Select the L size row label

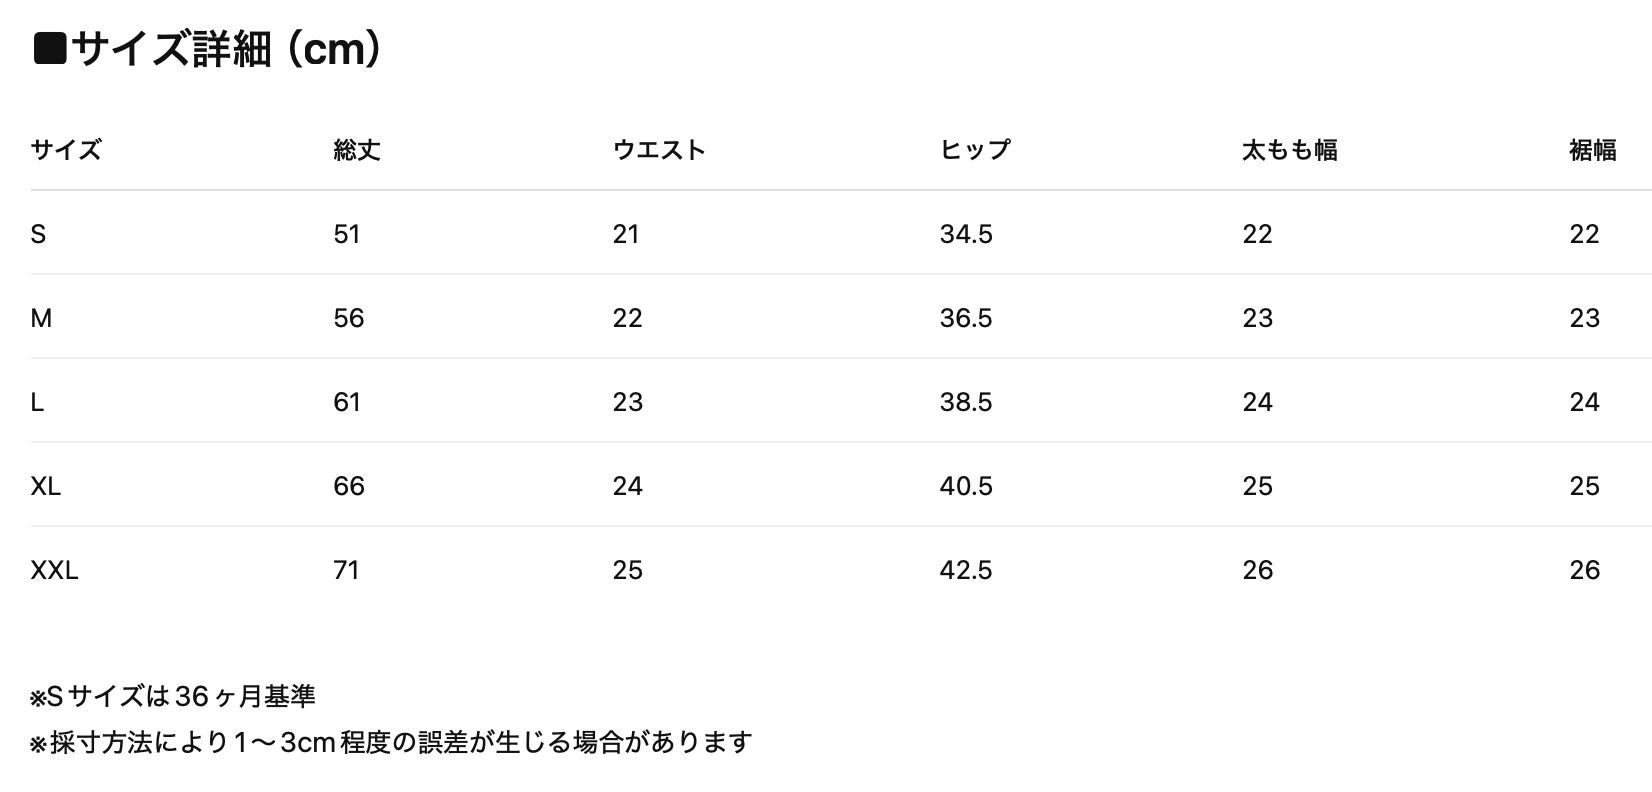point(37,402)
